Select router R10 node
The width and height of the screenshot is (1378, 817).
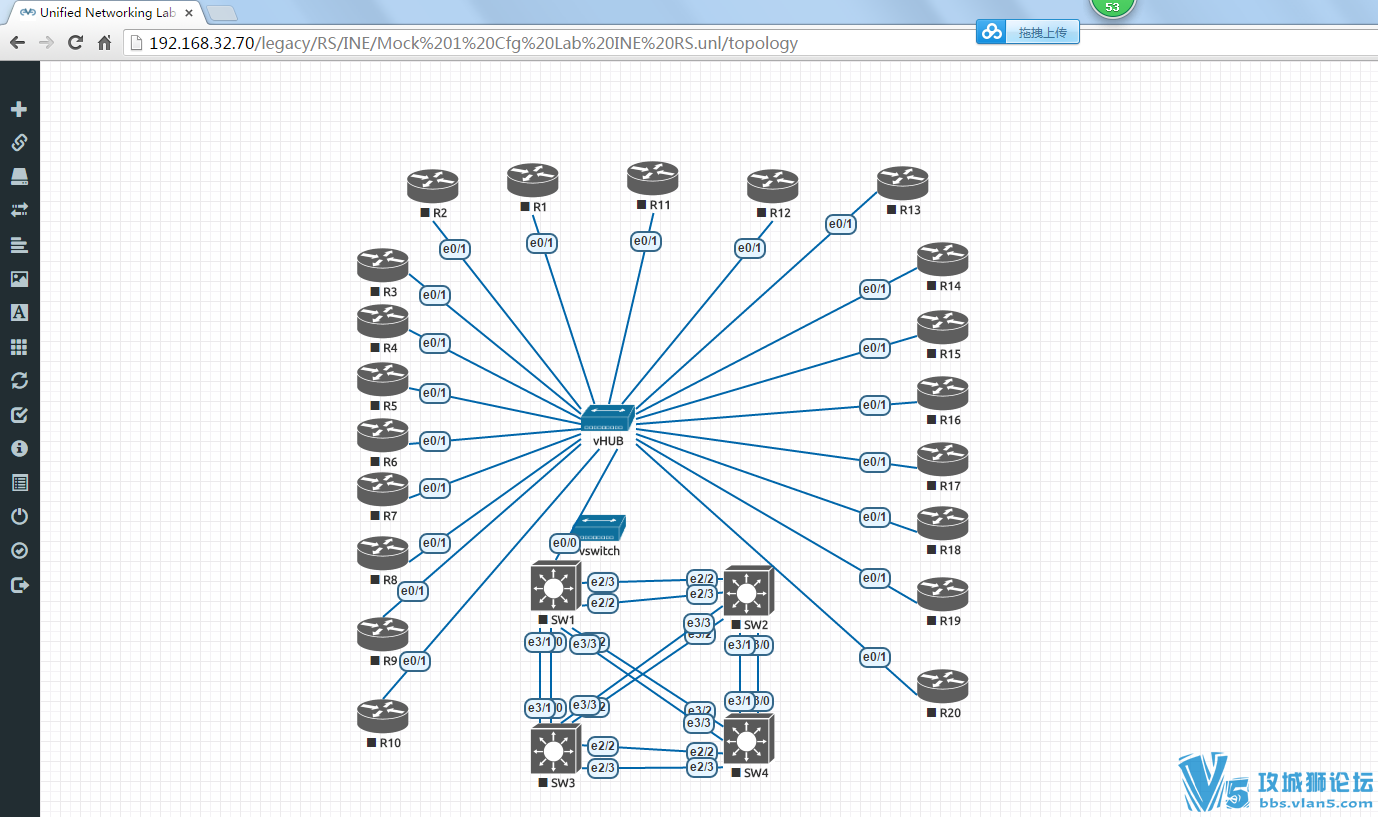point(382,716)
